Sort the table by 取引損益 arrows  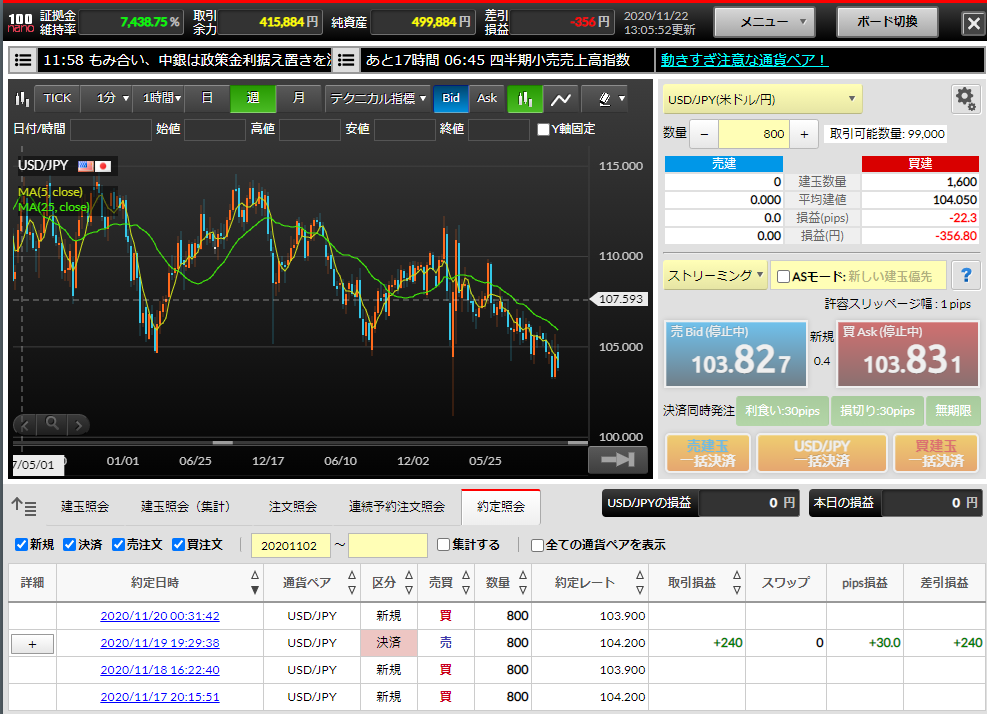coord(736,582)
